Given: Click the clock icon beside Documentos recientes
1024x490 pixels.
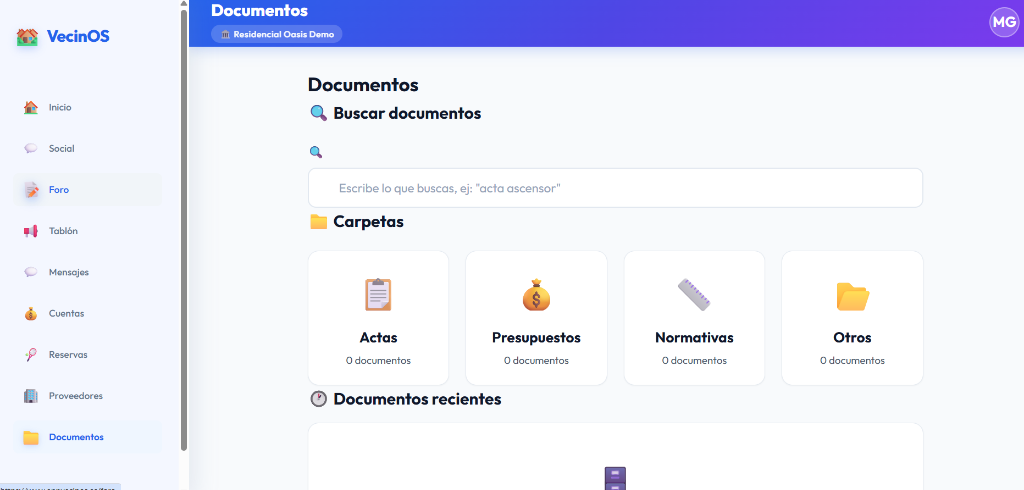Looking at the screenshot, I should [x=318, y=399].
